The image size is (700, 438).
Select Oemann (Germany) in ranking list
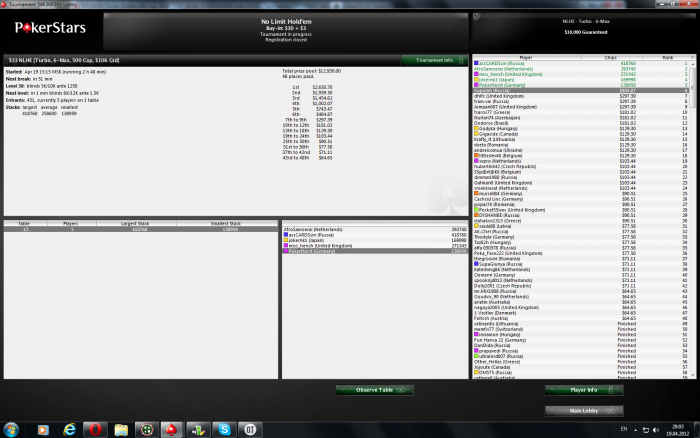[x=582, y=275]
